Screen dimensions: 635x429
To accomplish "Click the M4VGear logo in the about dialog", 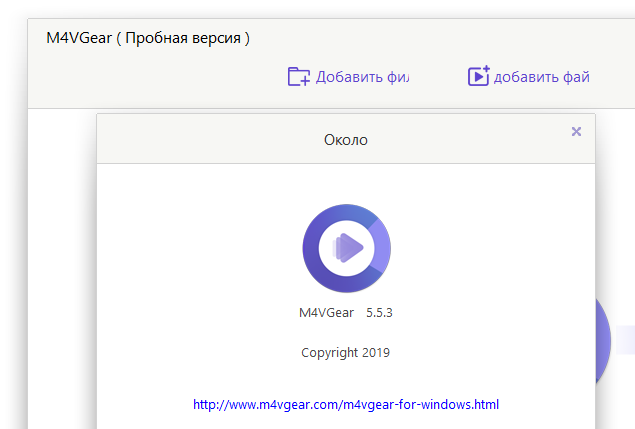I will coord(347,248).
